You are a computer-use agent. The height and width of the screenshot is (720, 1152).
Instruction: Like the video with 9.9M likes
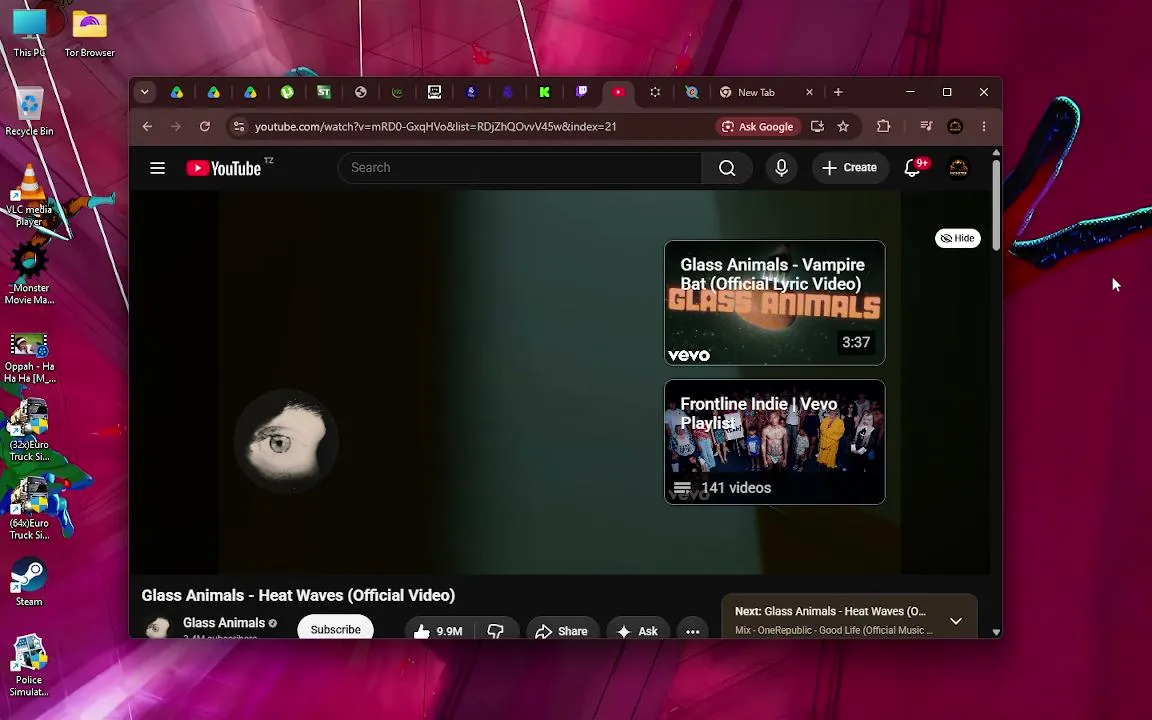tap(439, 631)
